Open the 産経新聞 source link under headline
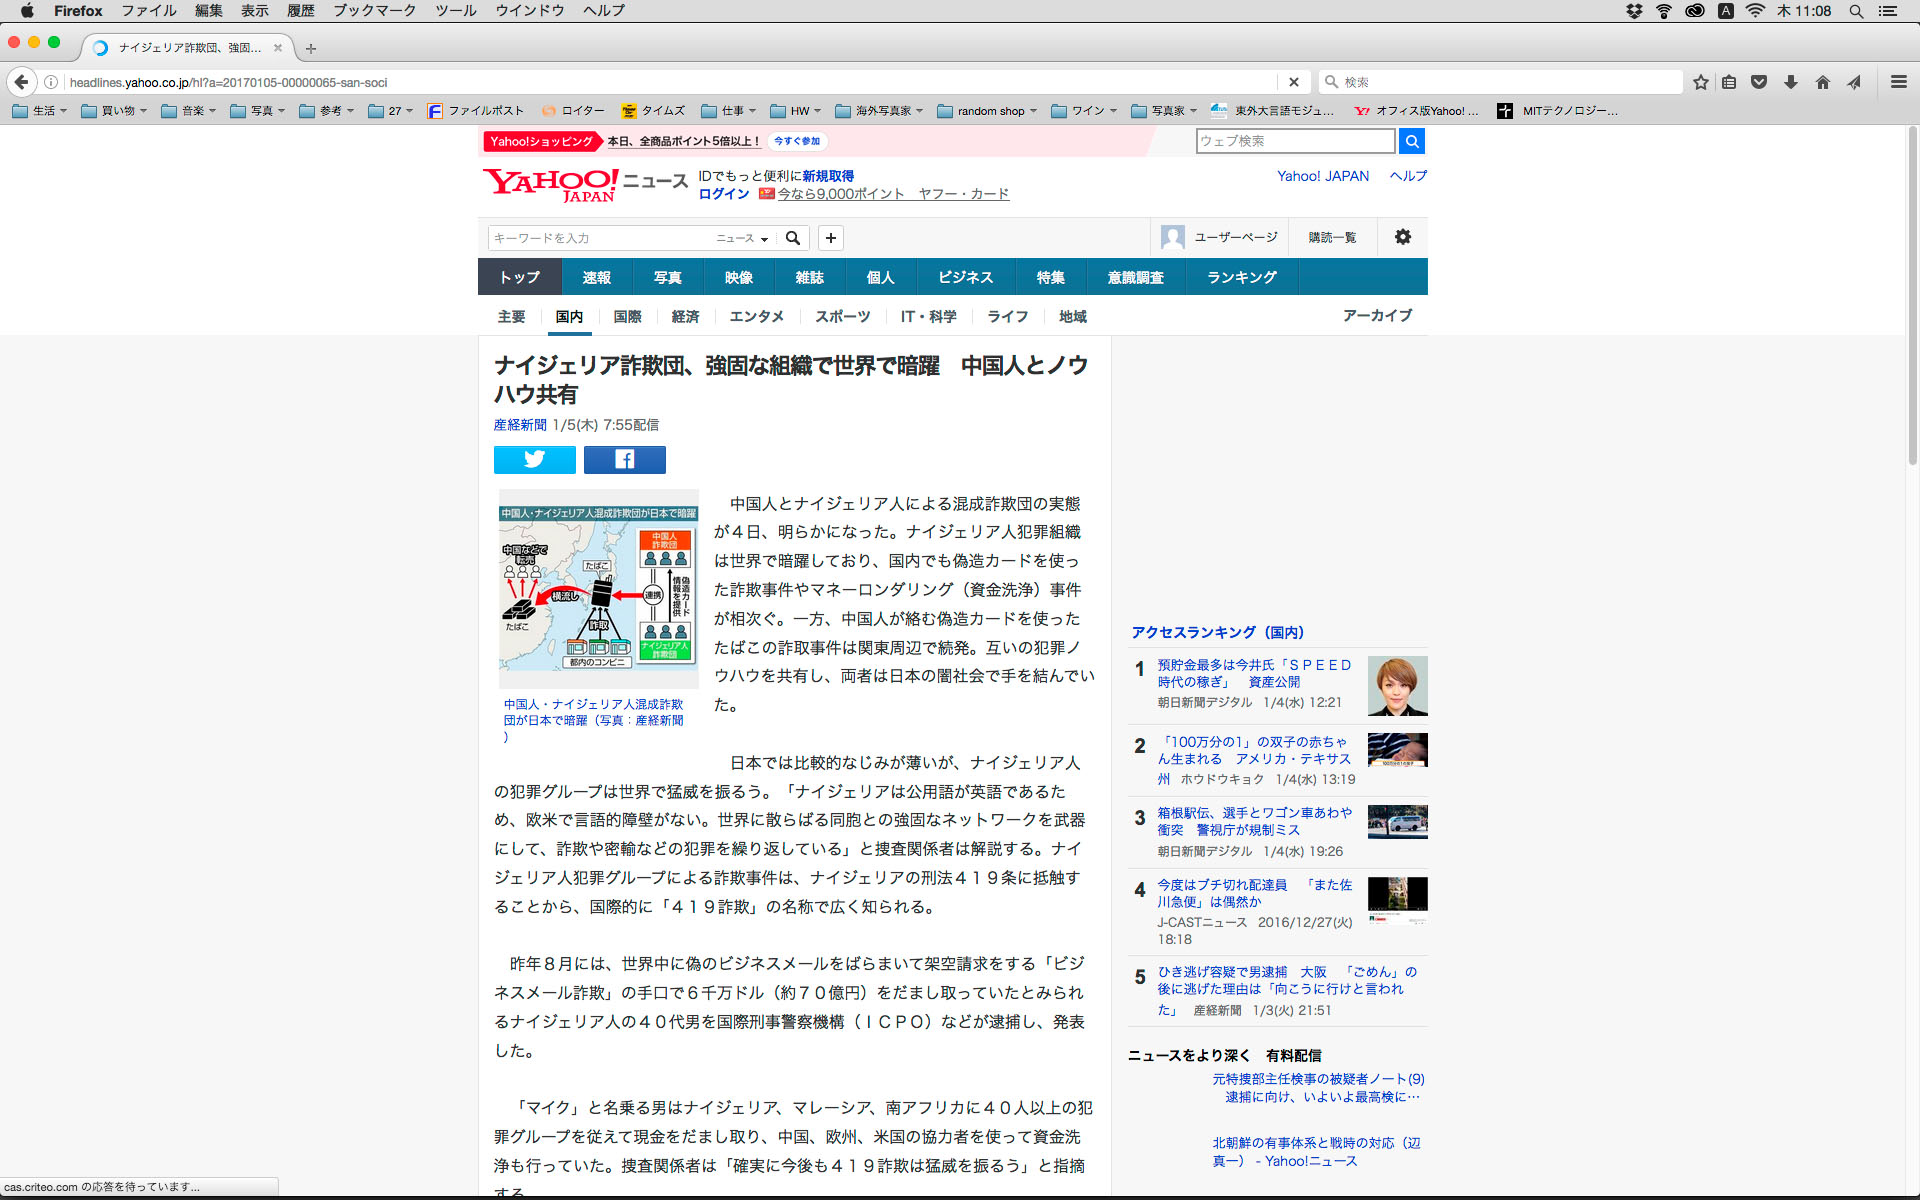Image resolution: width=1920 pixels, height=1200 pixels. coord(520,425)
